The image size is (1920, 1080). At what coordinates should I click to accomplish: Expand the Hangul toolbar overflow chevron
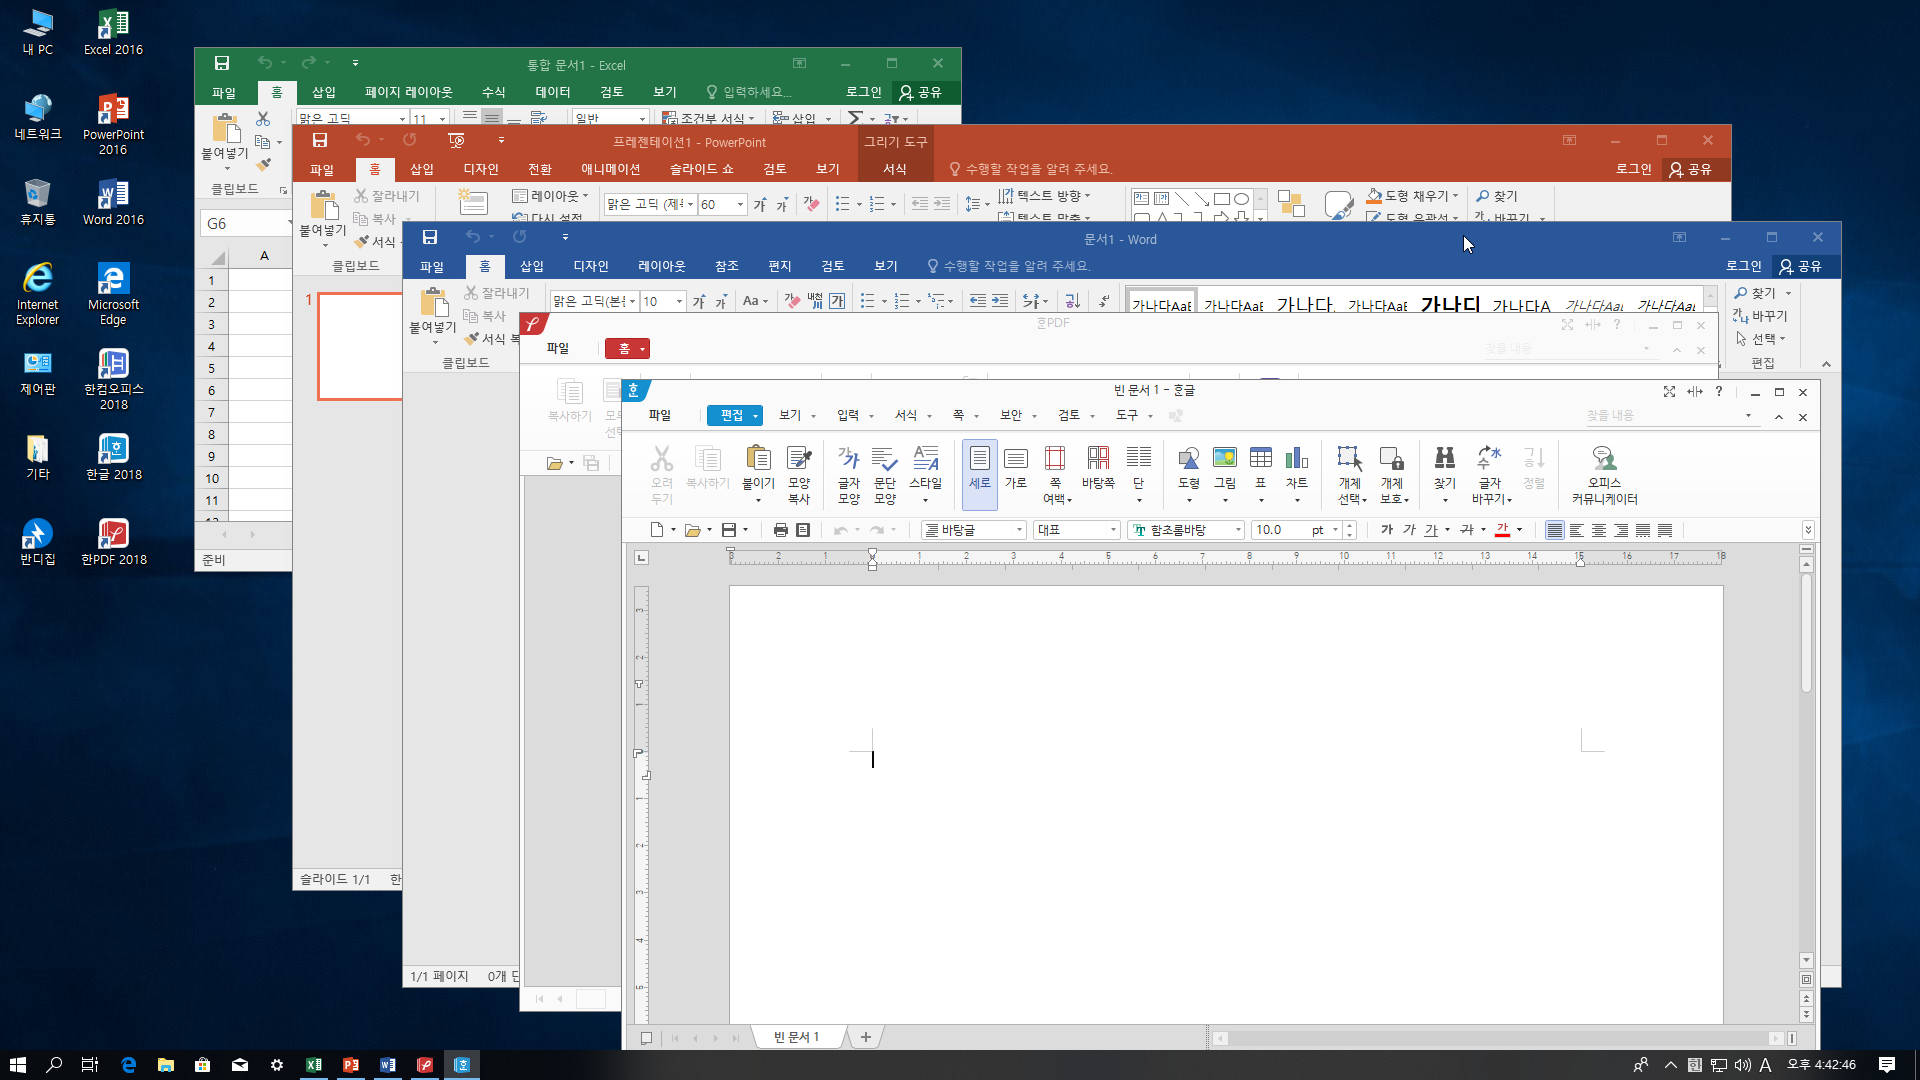1808,530
